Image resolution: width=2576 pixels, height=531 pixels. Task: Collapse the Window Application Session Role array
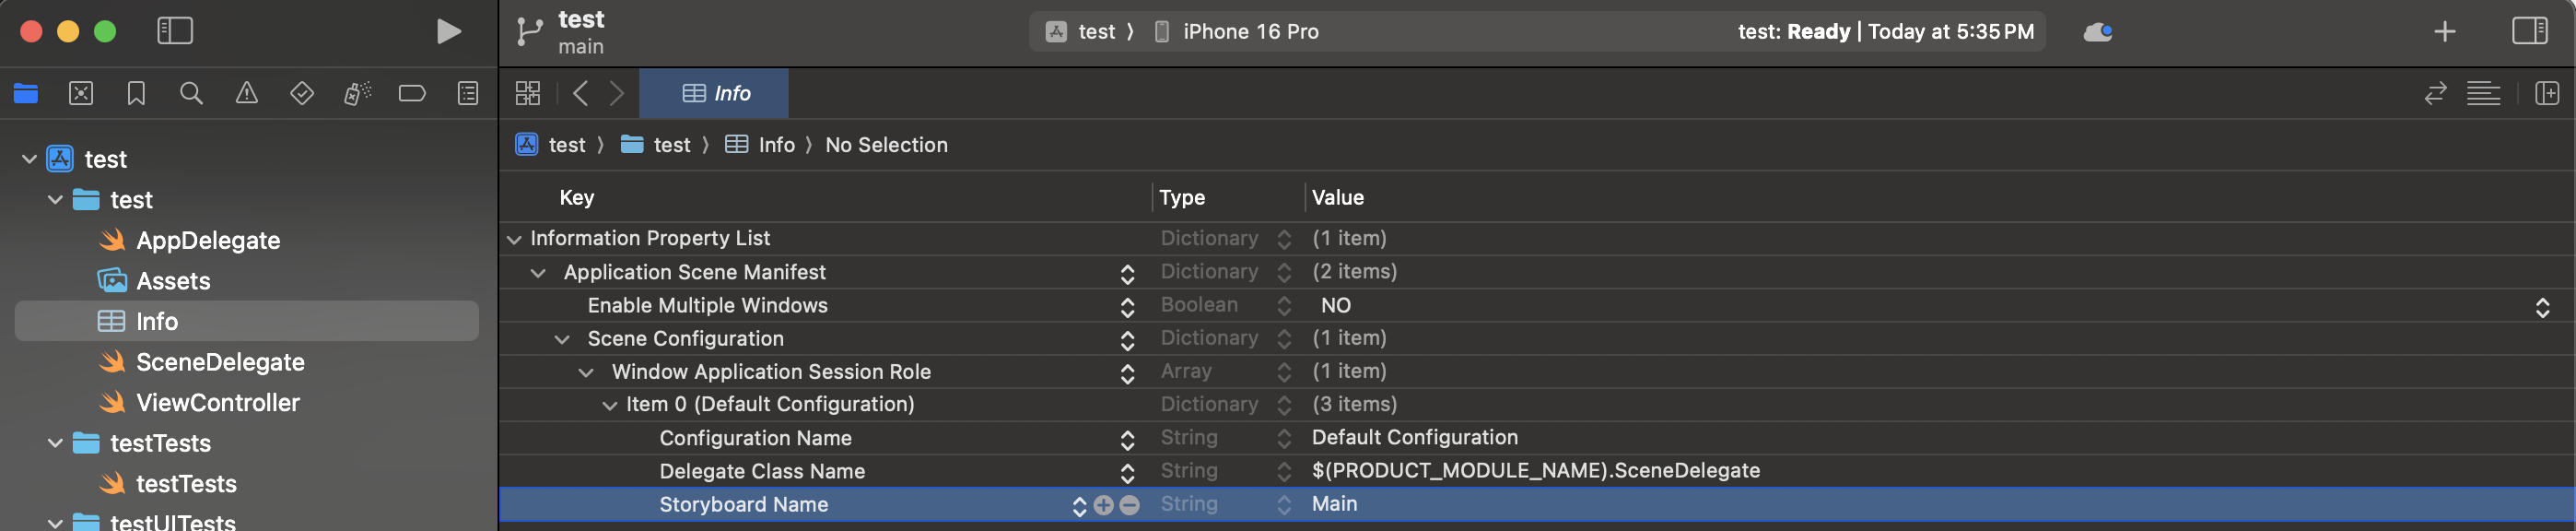tap(585, 371)
